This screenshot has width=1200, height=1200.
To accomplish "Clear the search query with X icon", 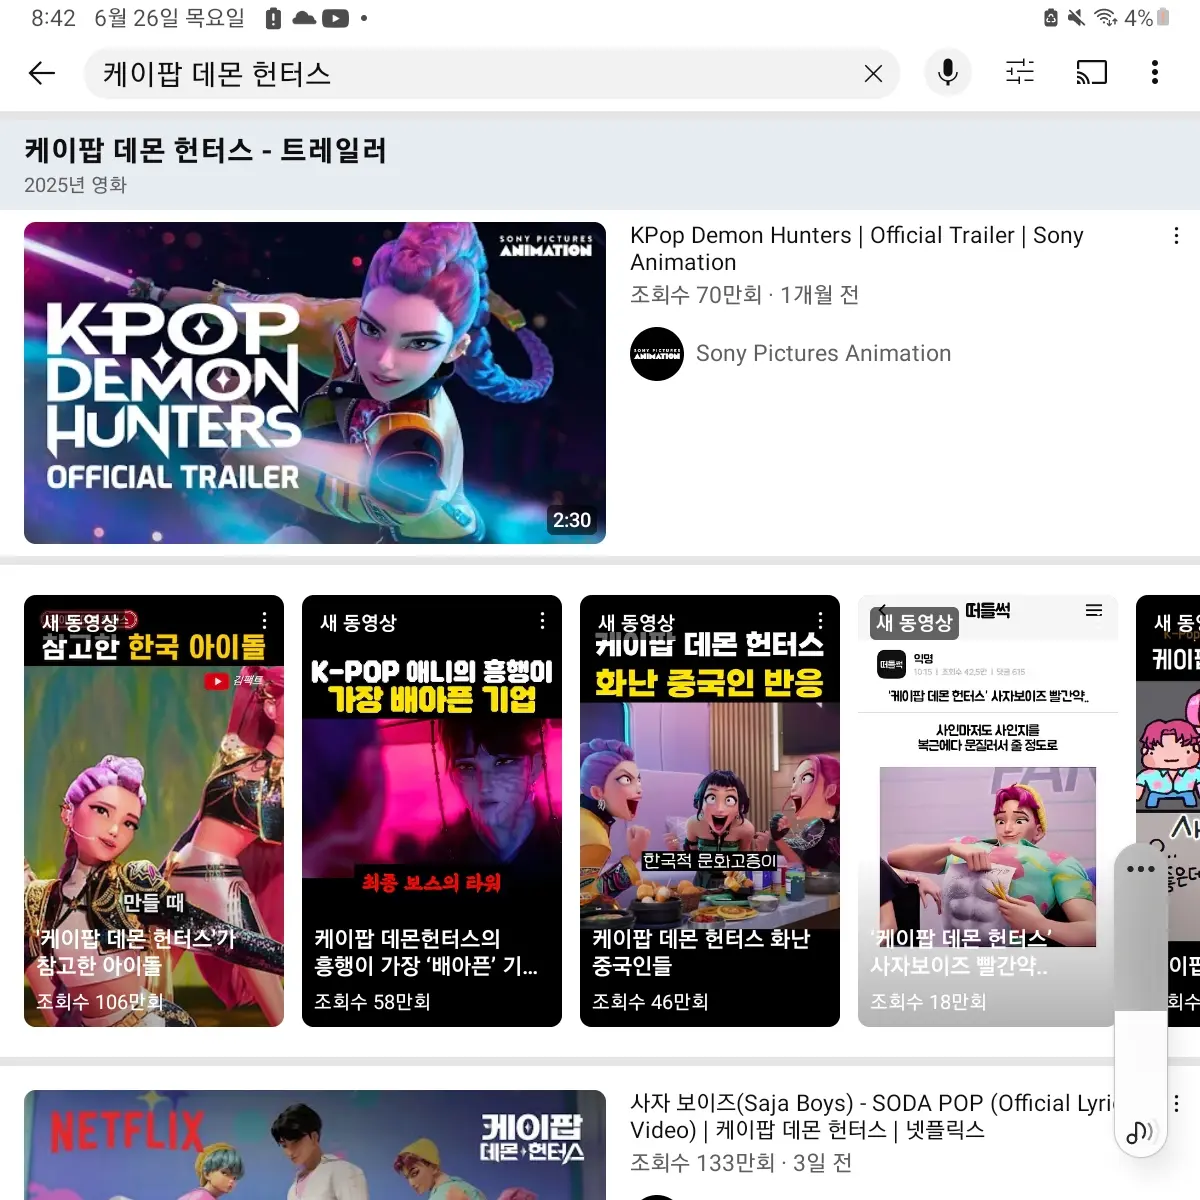I will pyautogui.click(x=873, y=73).
